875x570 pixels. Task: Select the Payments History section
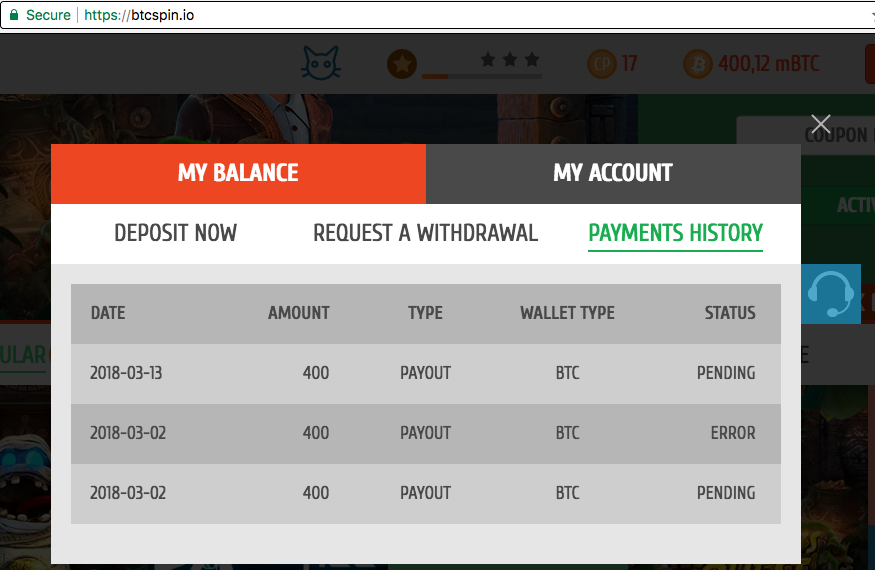point(675,234)
